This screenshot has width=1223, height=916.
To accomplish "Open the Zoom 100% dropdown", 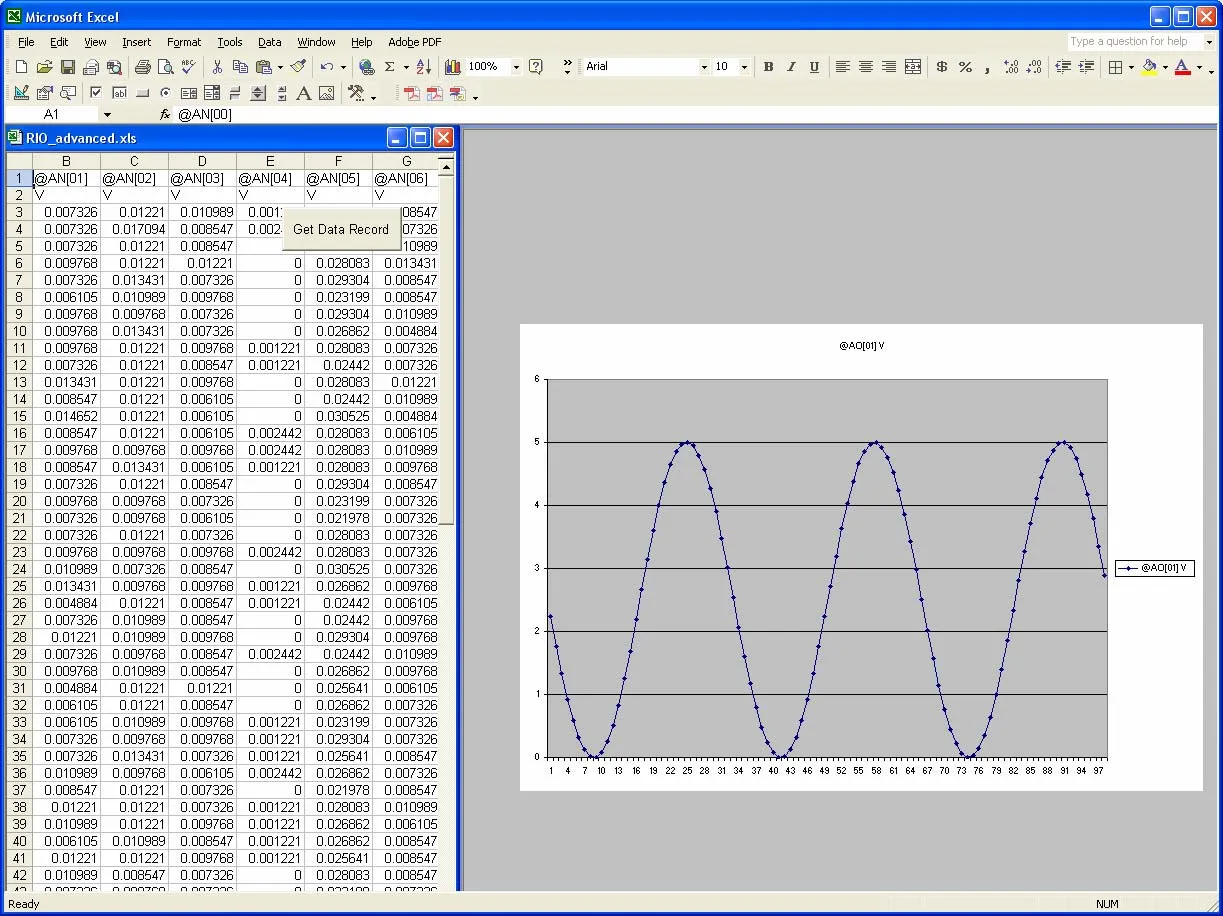I will click(516, 67).
